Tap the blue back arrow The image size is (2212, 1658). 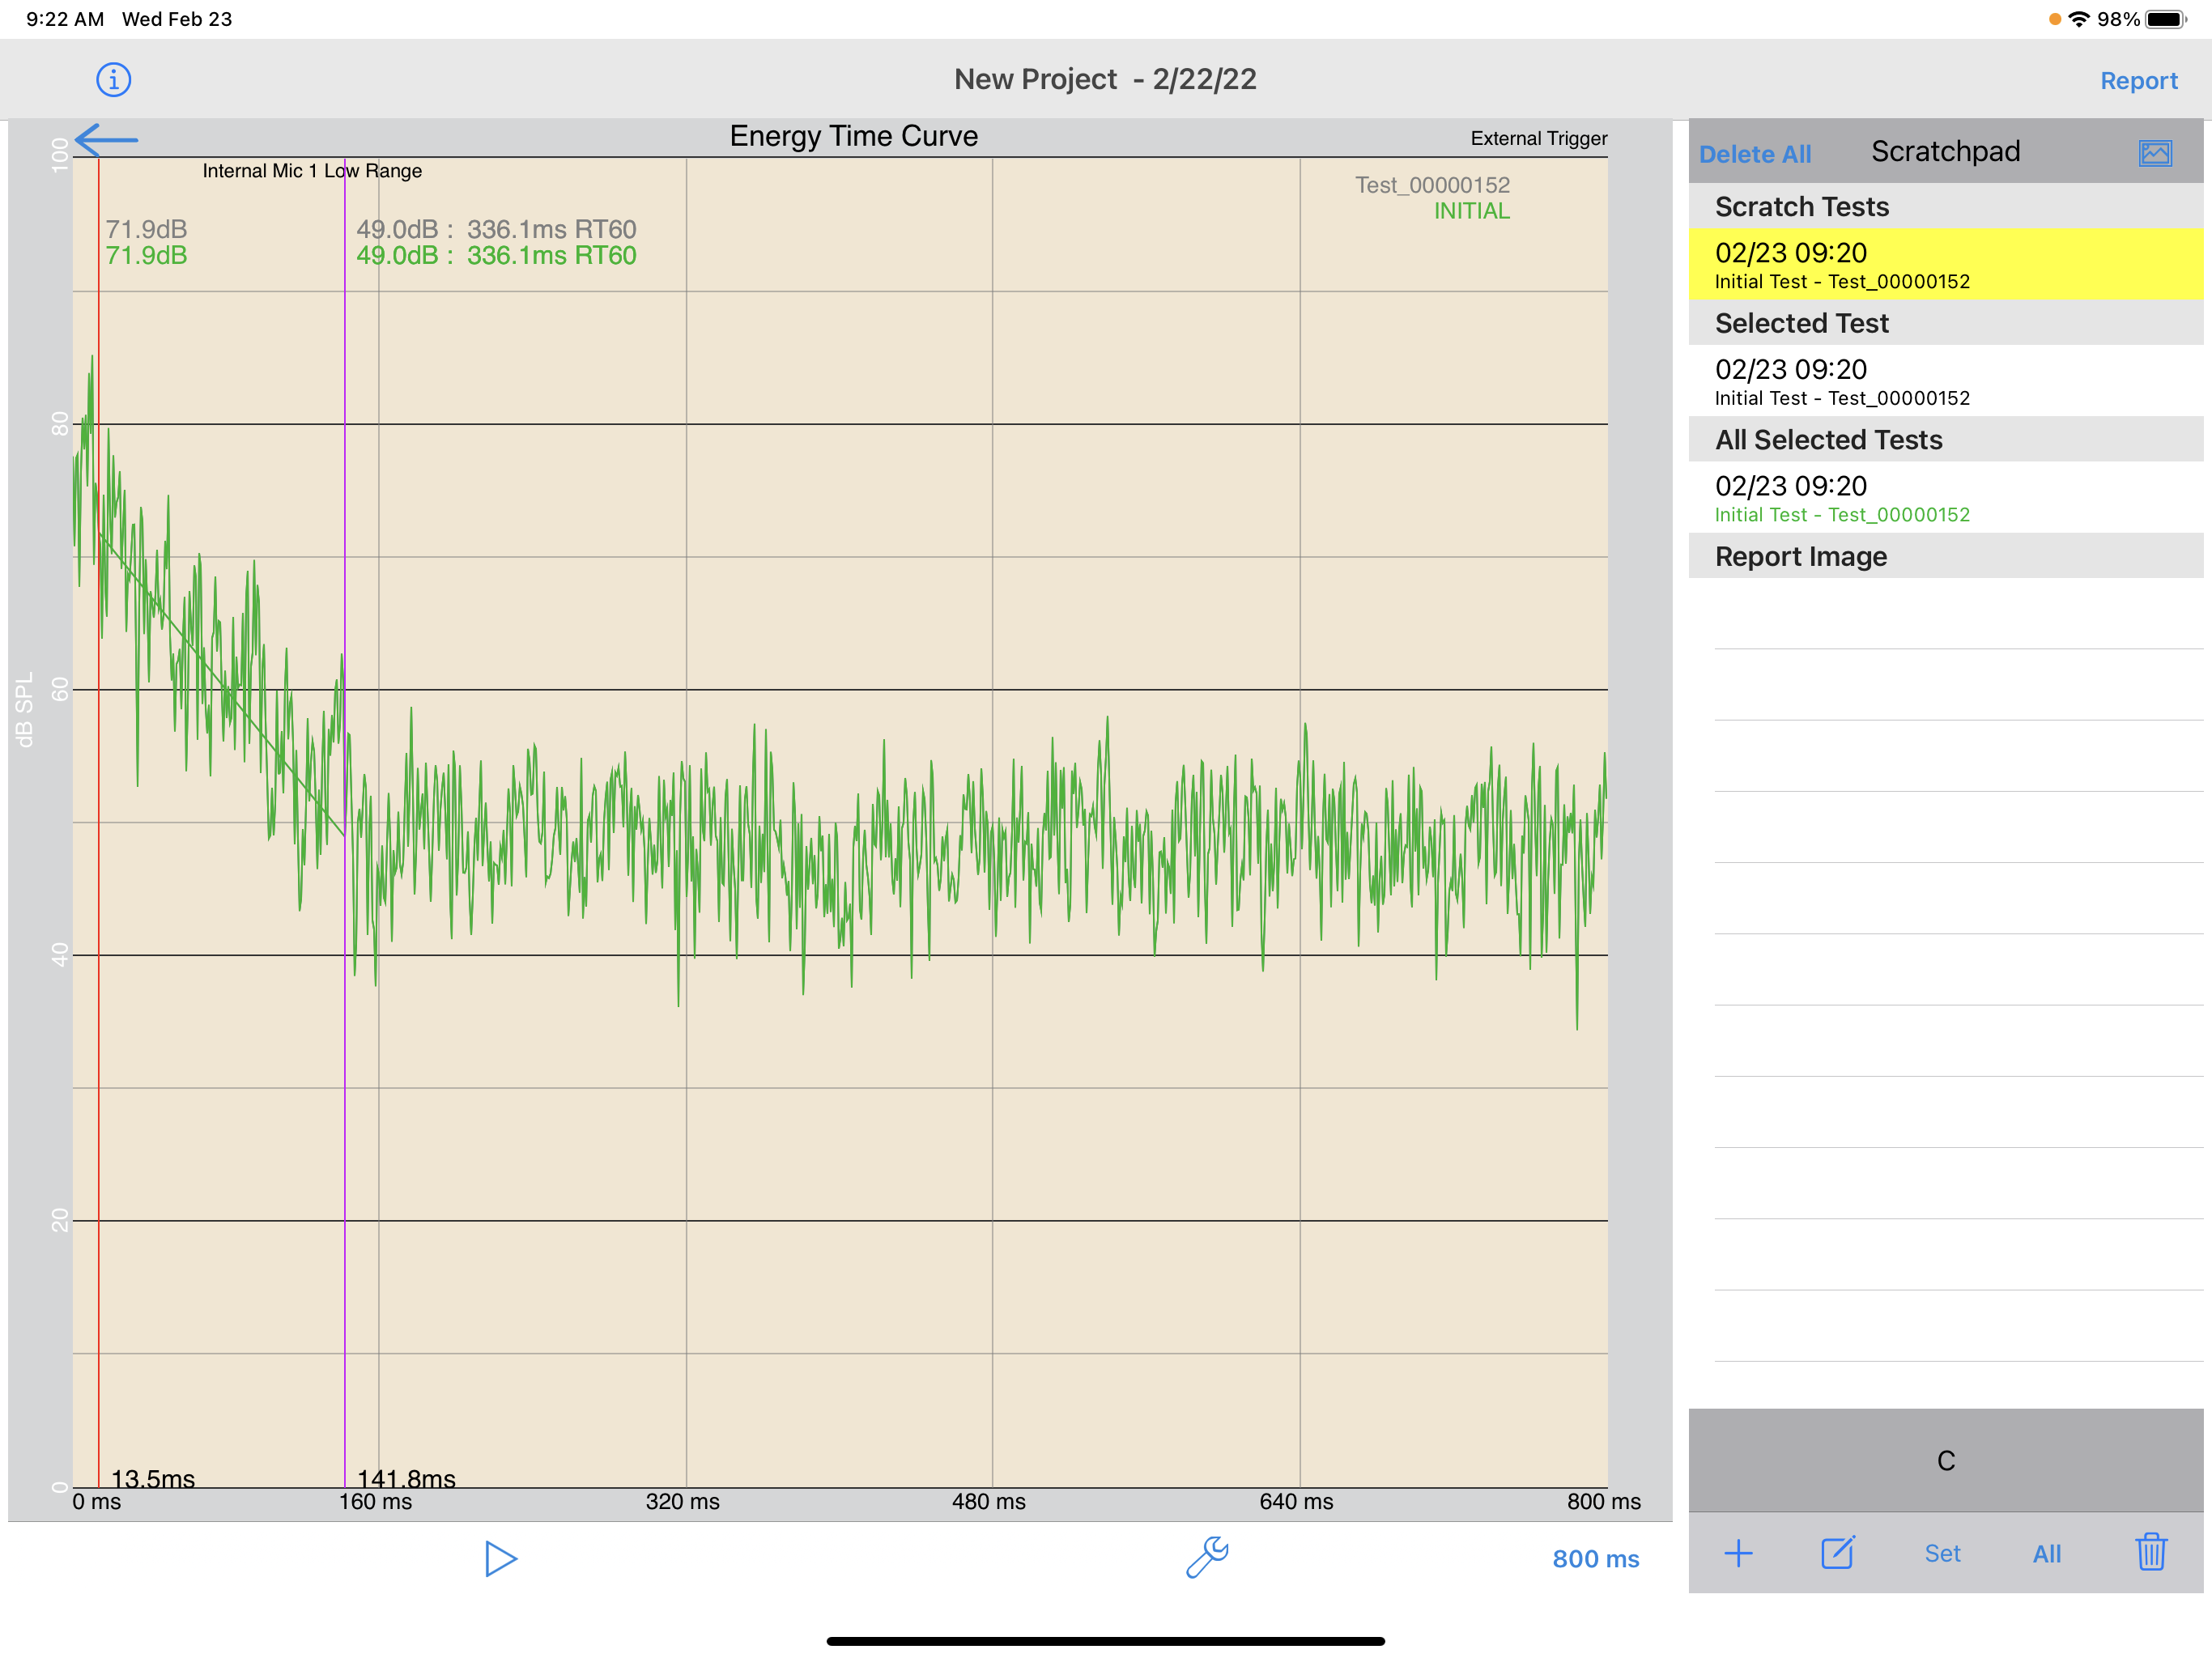(x=106, y=140)
